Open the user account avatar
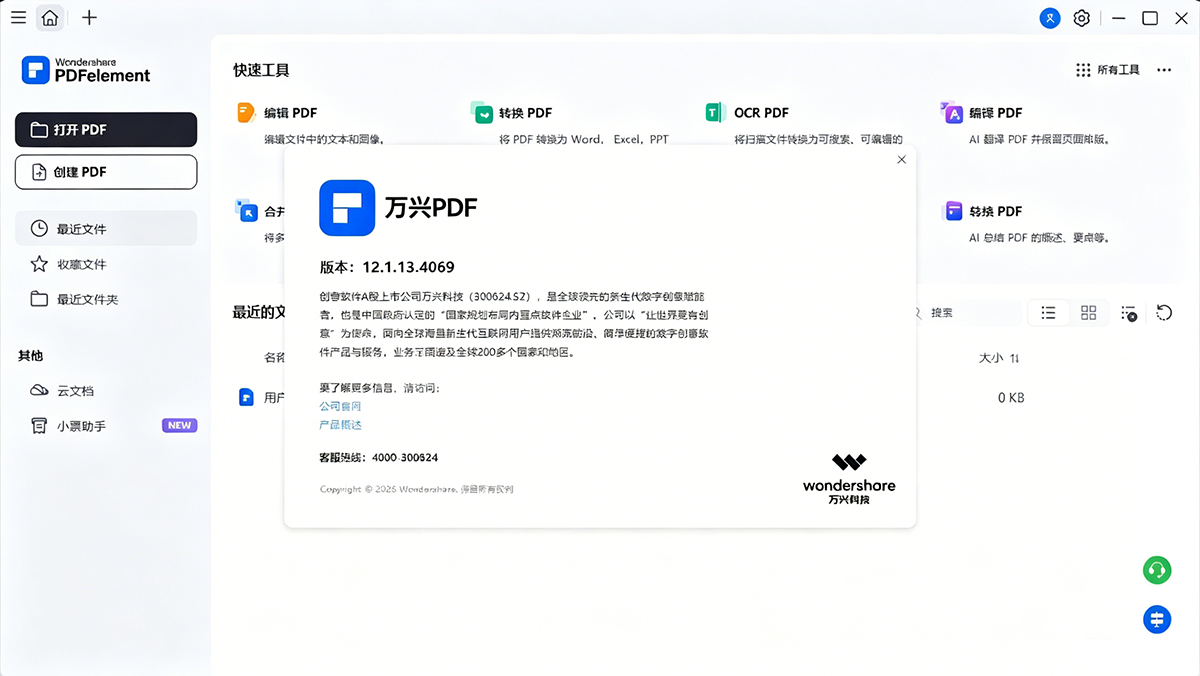This screenshot has width=1200, height=676. [1050, 18]
